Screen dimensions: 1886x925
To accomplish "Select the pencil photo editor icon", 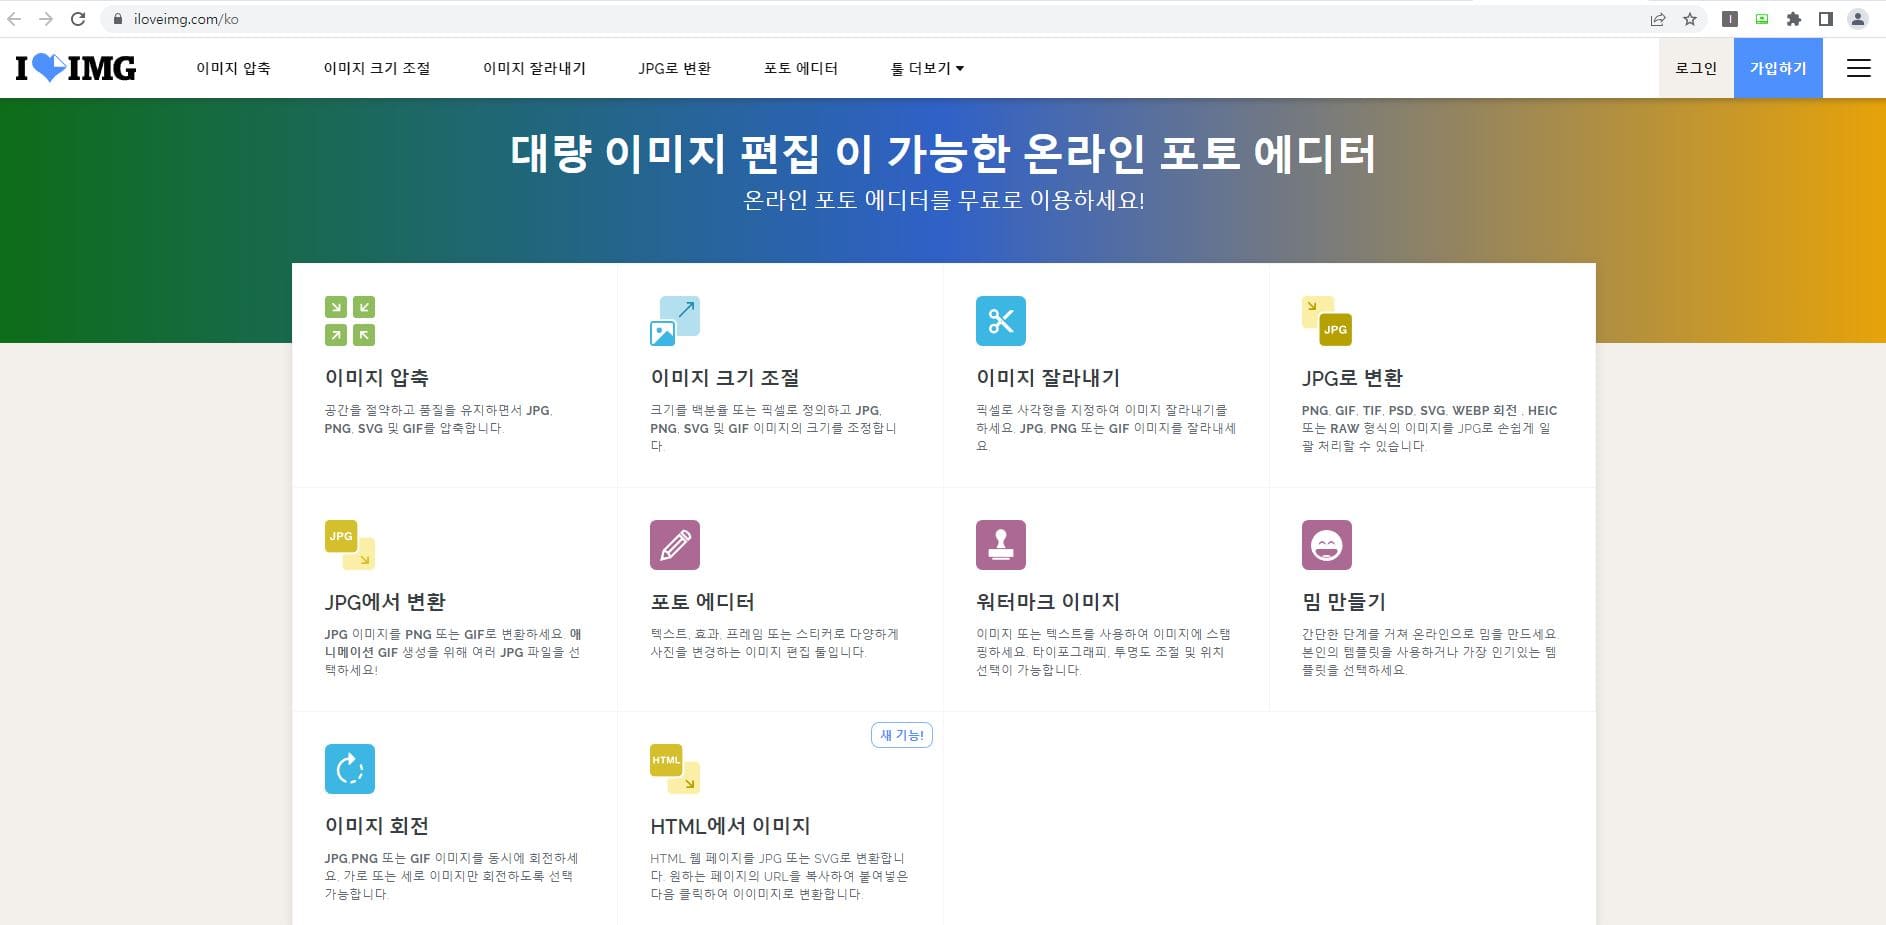I will tap(676, 545).
